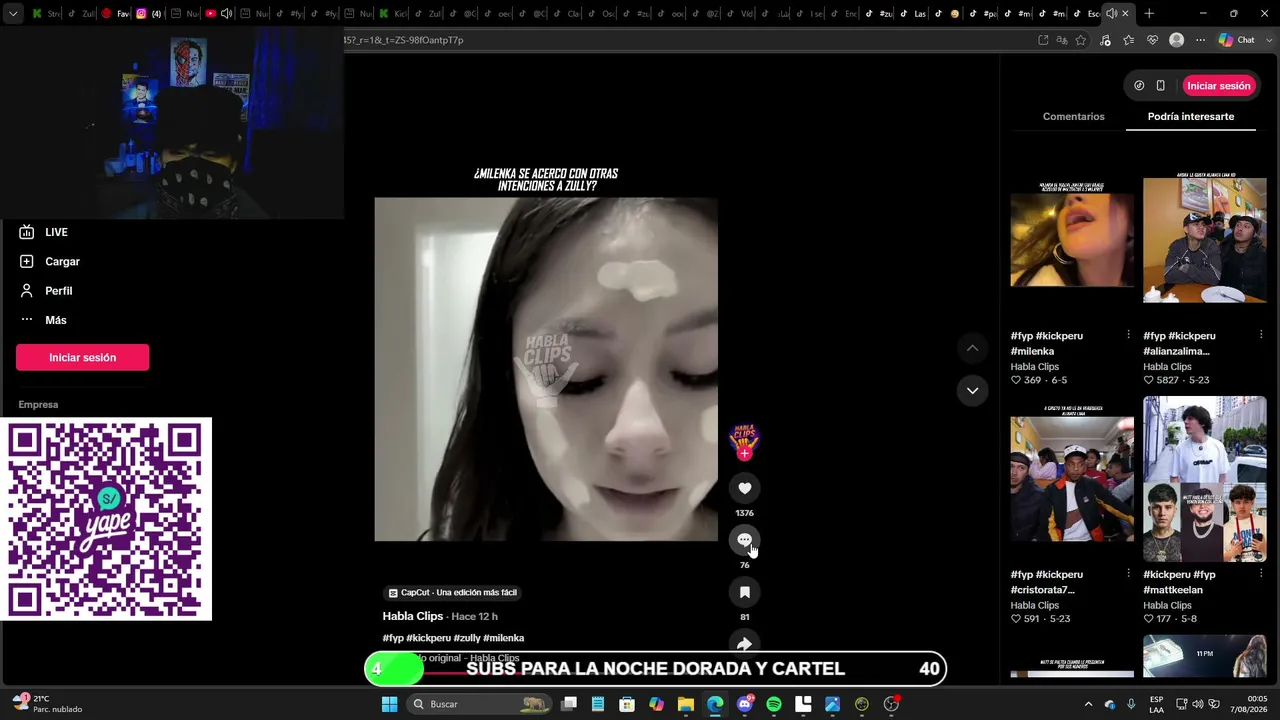This screenshot has height=720, width=1280.
Task: Open OBS Studio from the taskbar
Action: point(891,704)
